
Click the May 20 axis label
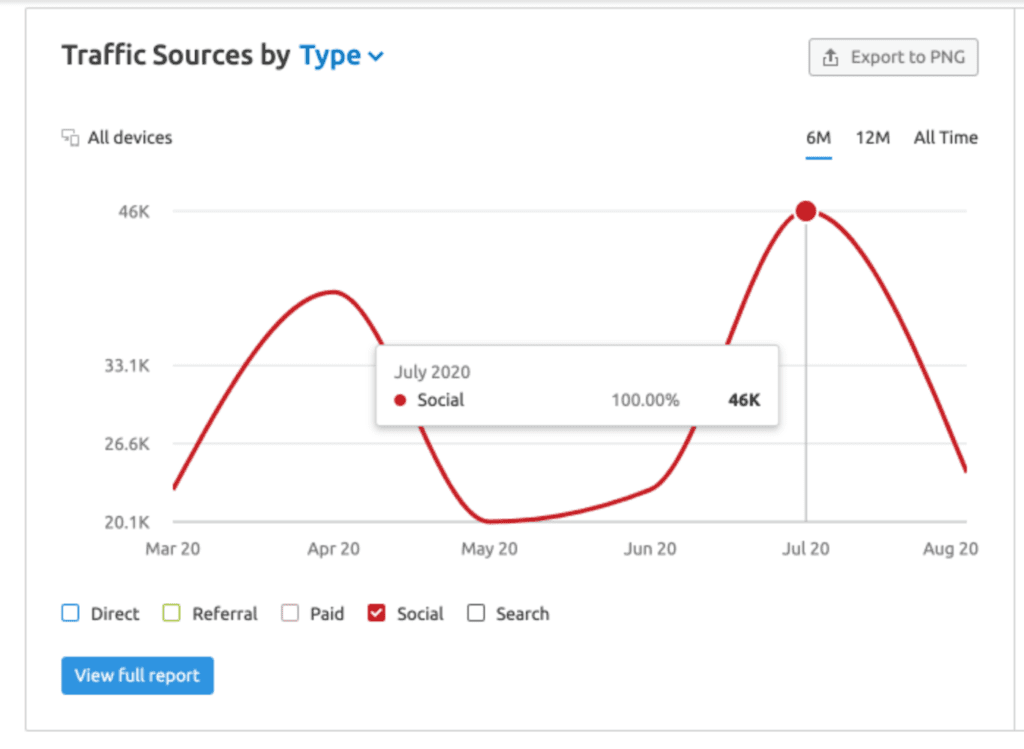tap(490, 549)
